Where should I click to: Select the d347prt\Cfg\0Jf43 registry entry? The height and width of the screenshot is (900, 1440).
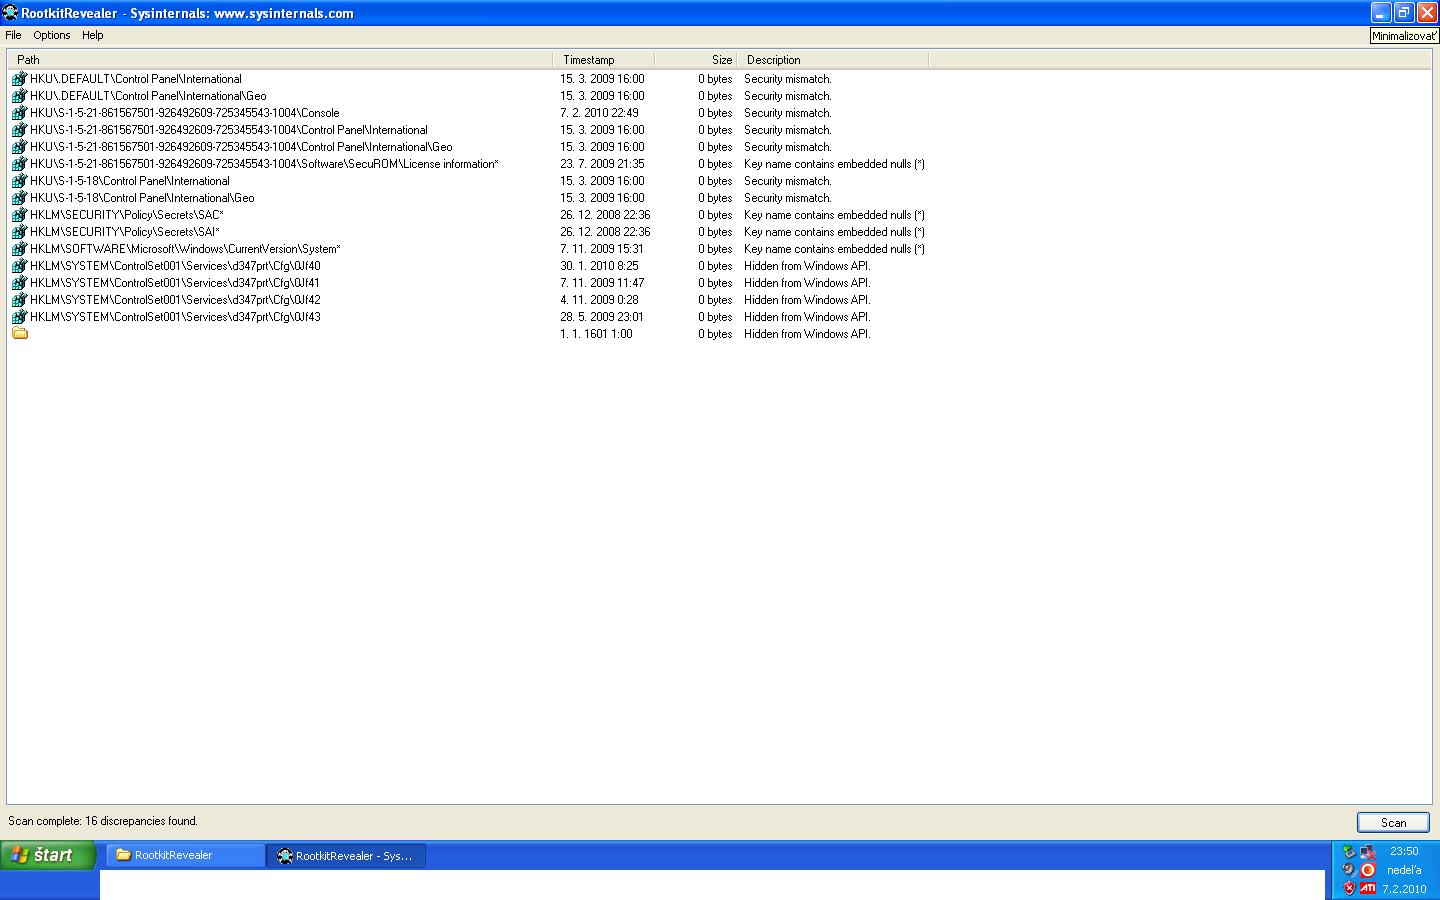tap(175, 317)
